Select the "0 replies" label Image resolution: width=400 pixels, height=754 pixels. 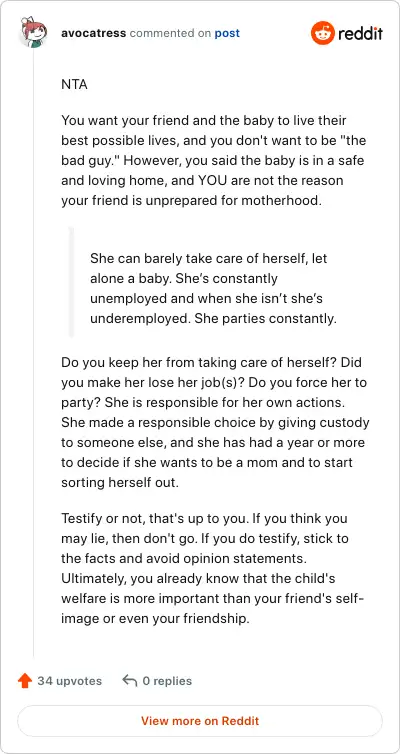[x=167, y=681]
